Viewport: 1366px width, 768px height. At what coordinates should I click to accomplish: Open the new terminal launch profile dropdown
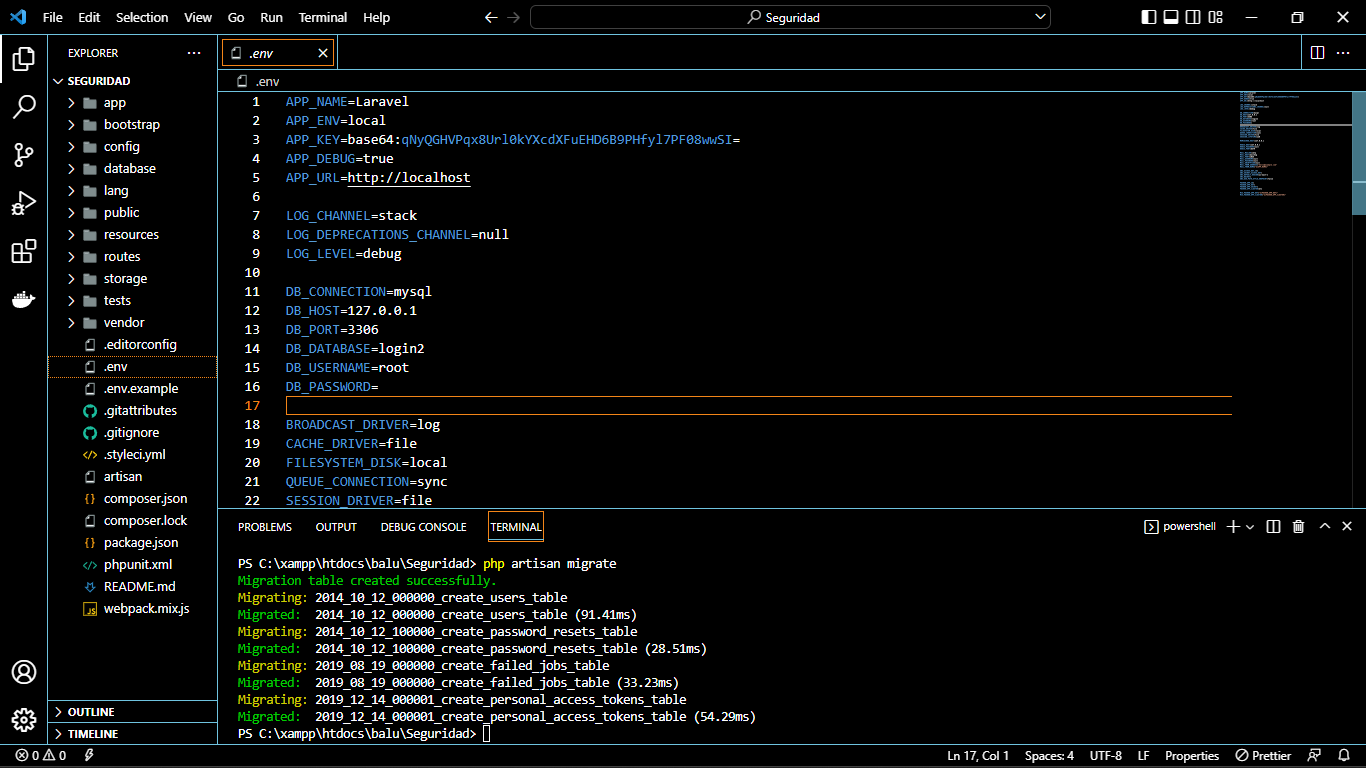point(1249,527)
